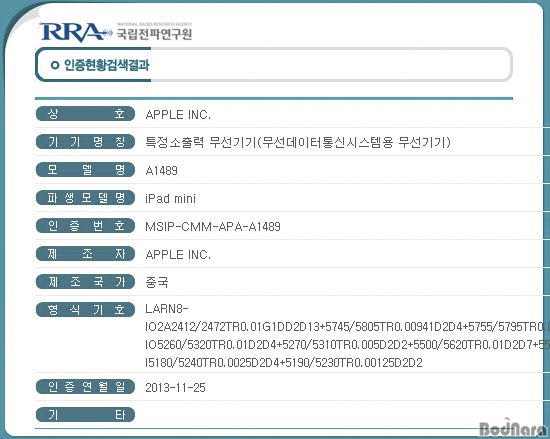Click the country value 중국
Screen dimensions: 550x439
(157, 282)
